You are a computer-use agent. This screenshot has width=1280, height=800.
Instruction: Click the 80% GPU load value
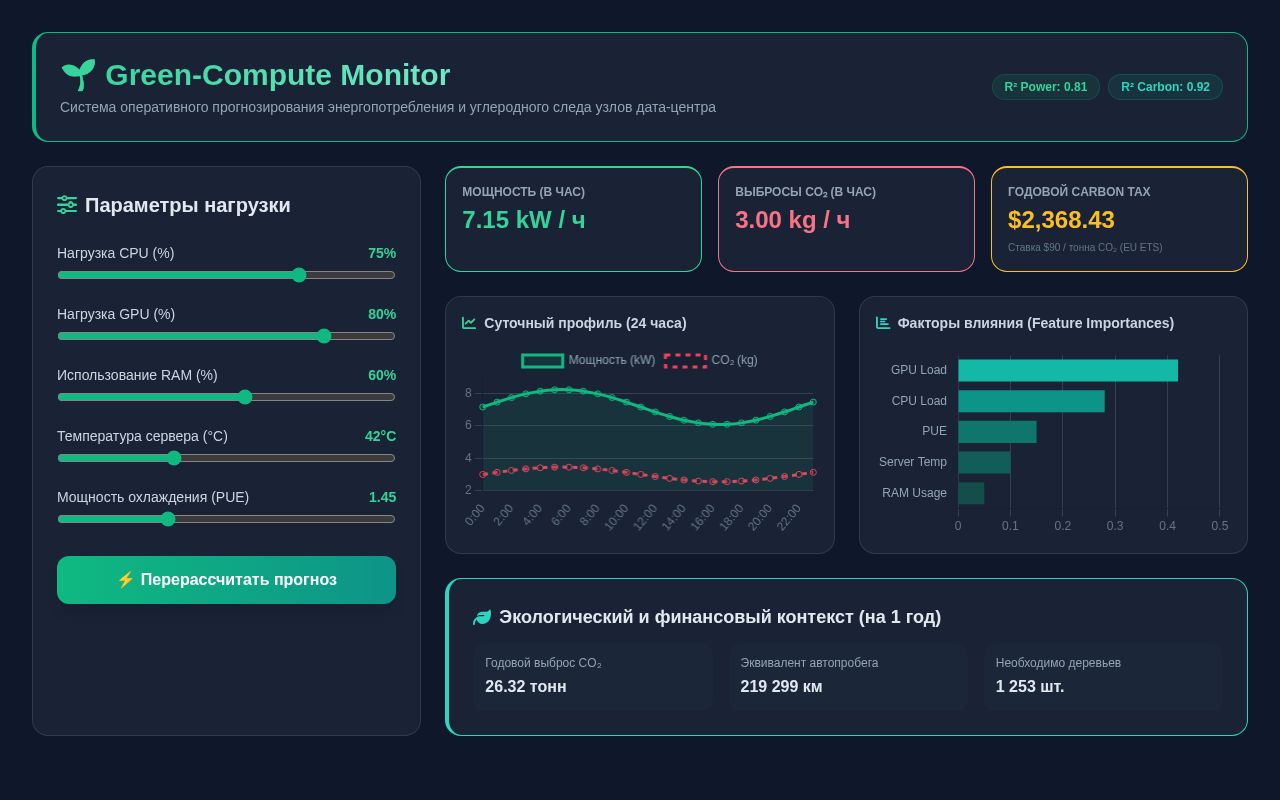(x=382, y=314)
